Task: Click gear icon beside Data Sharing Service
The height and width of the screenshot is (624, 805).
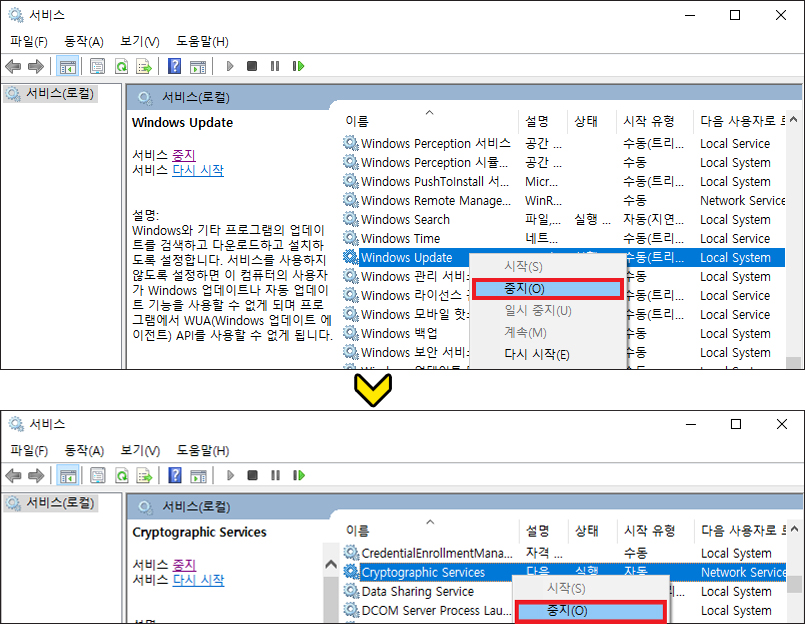Action: 351,591
